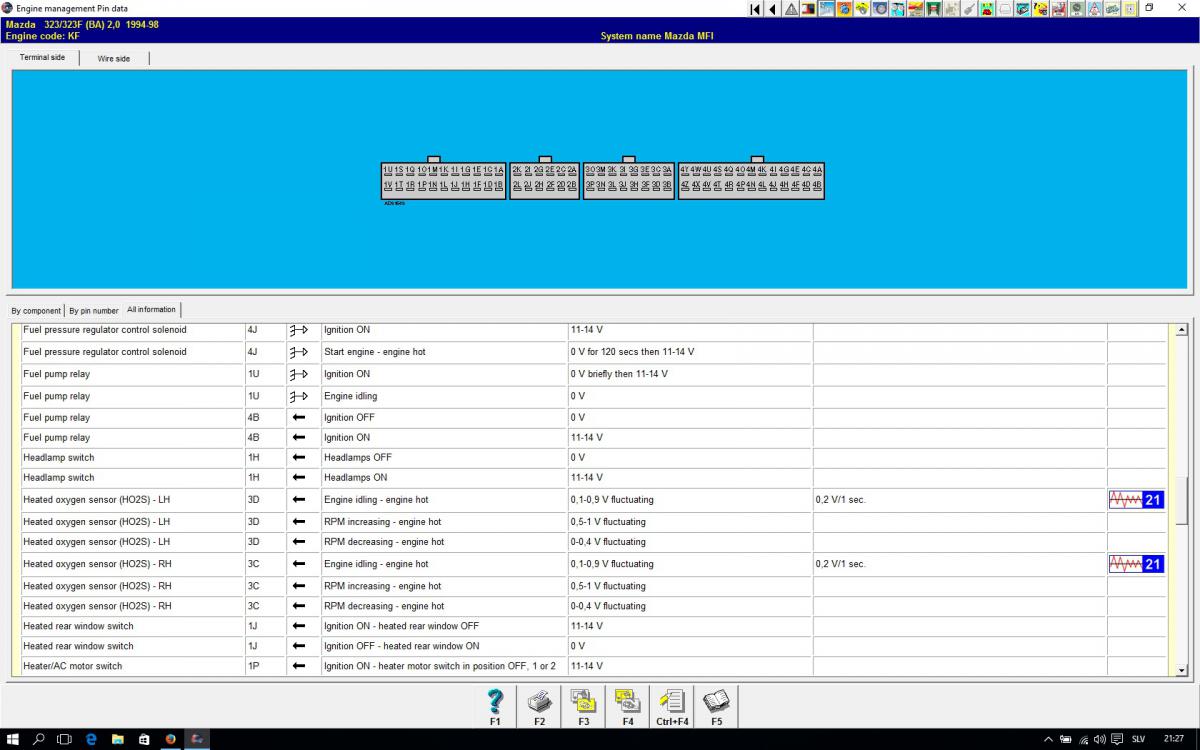1200x750 pixels.
Task: Show hidden system tray icons chevron
Action: [x=1048, y=739]
